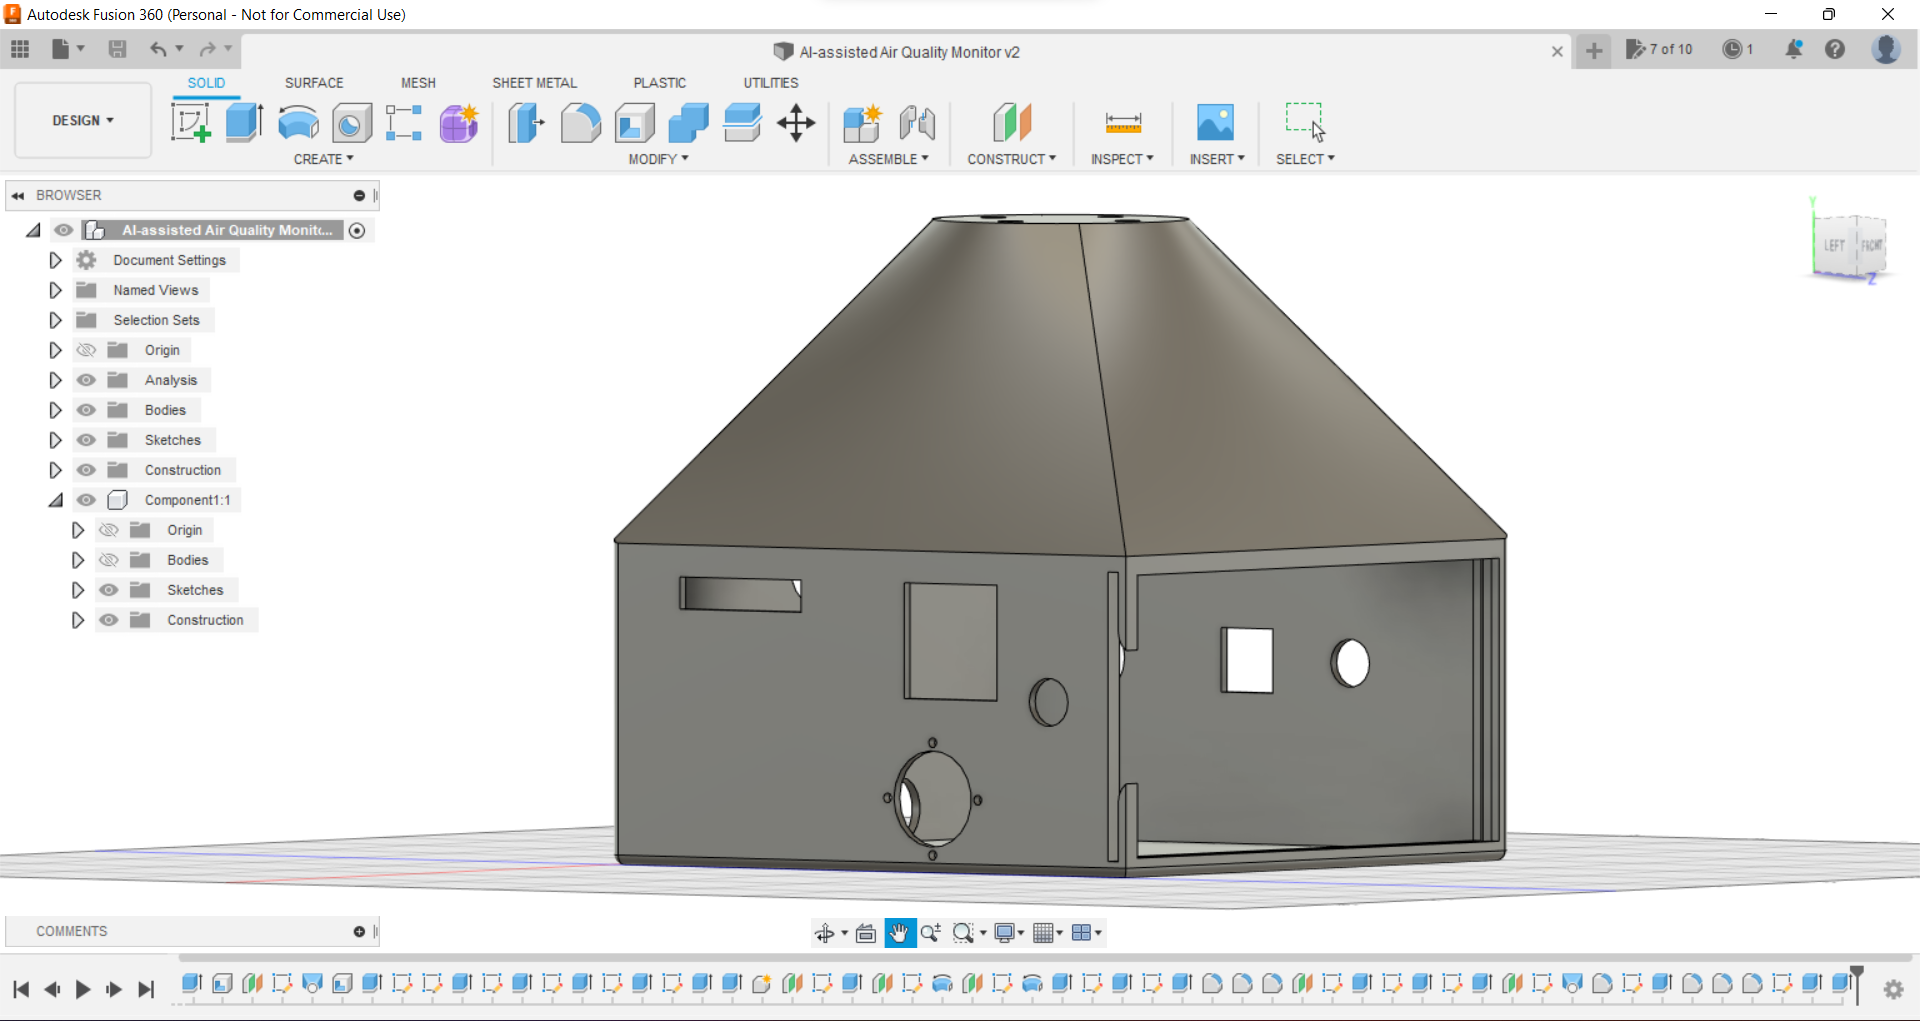This screenshot has height=1021, width=1920.
Task: Pick the Pan hand navigation tool
Action: [899, 933]
